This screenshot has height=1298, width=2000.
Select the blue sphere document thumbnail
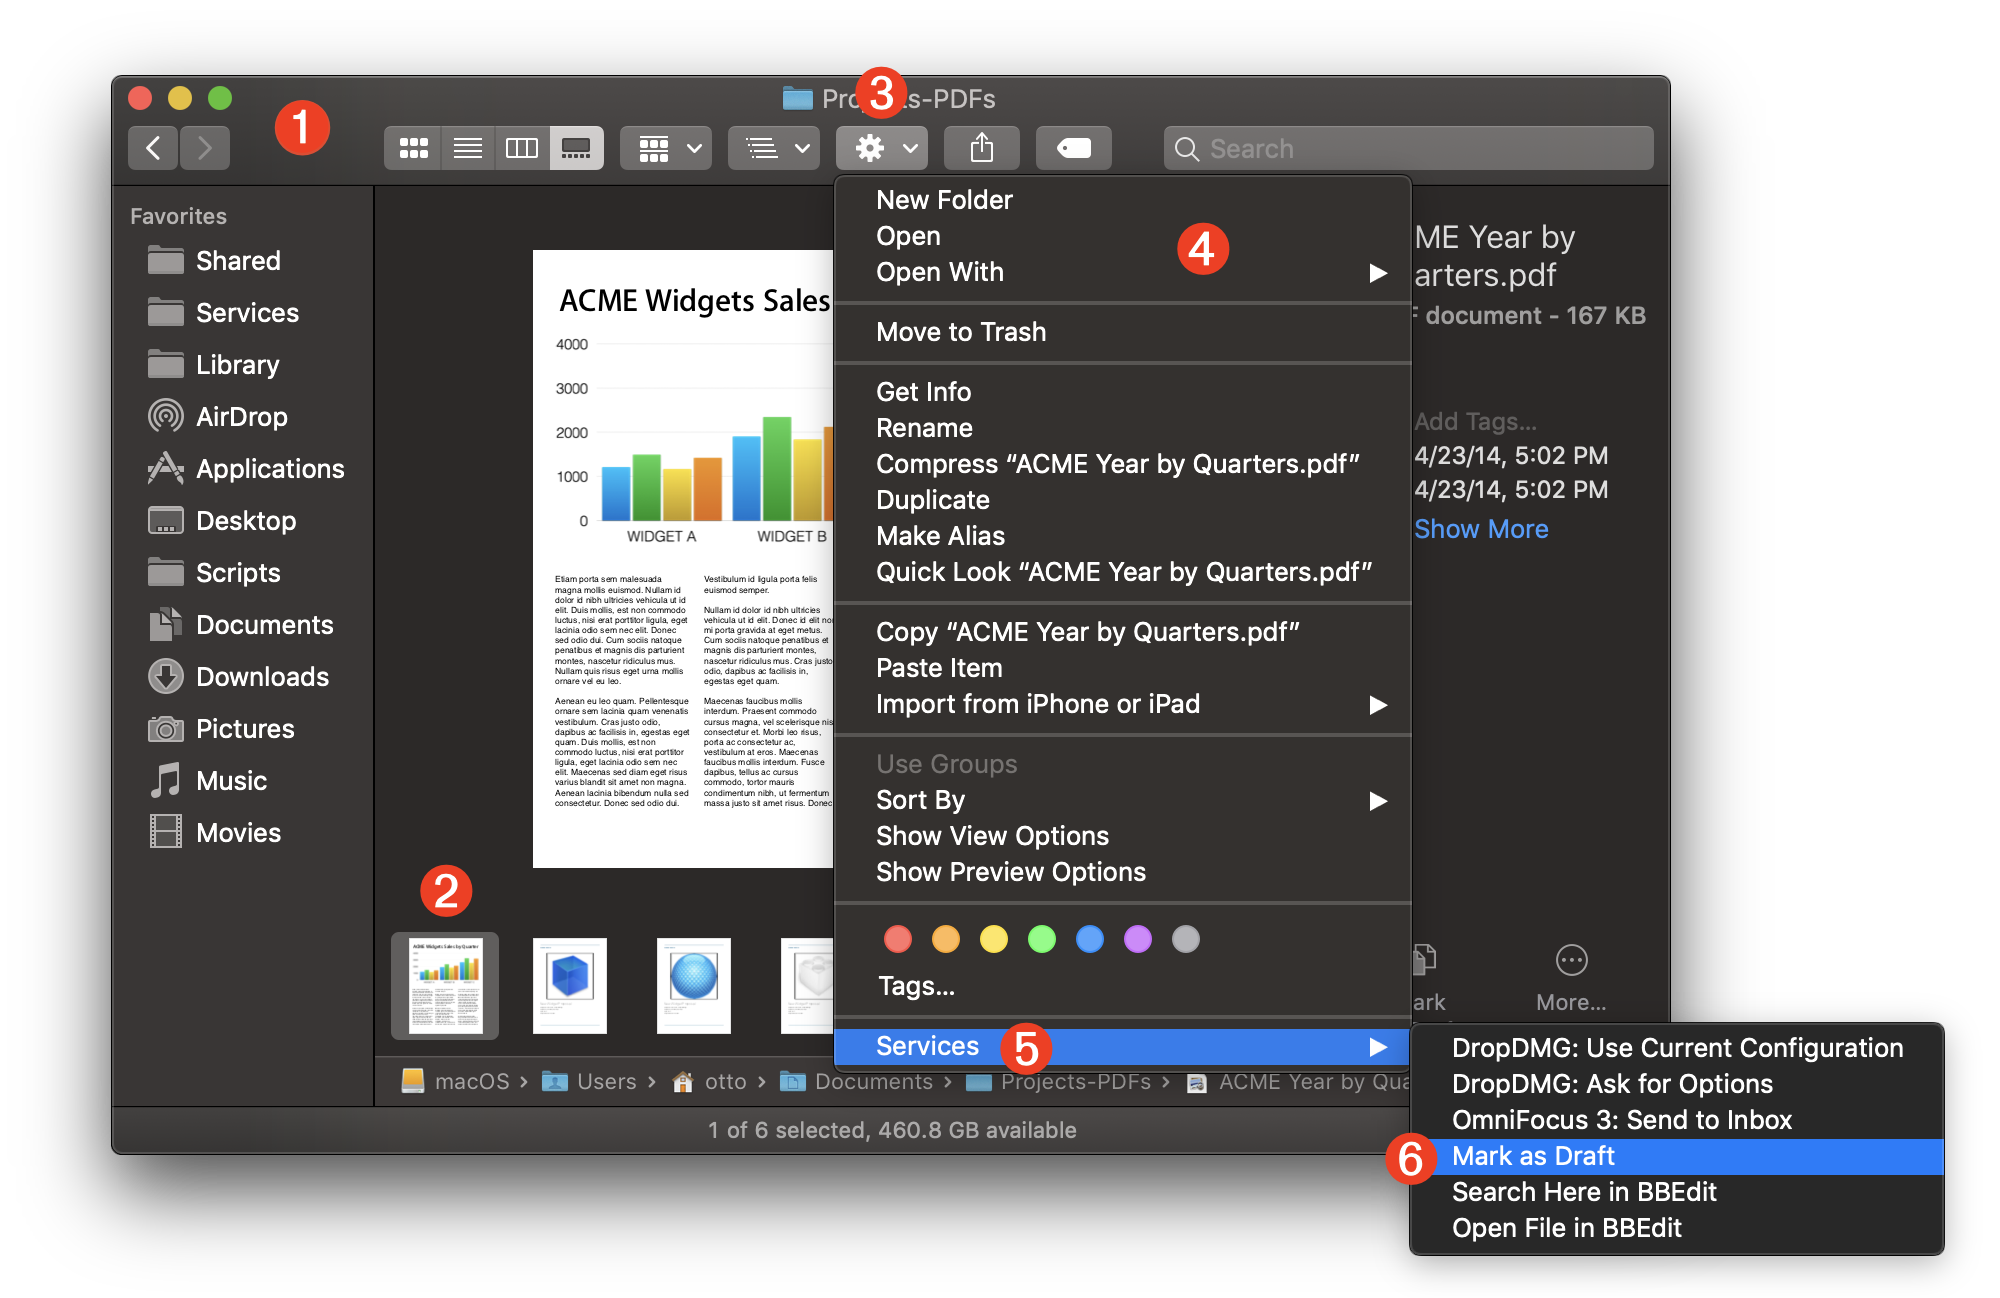coord(693,986)
